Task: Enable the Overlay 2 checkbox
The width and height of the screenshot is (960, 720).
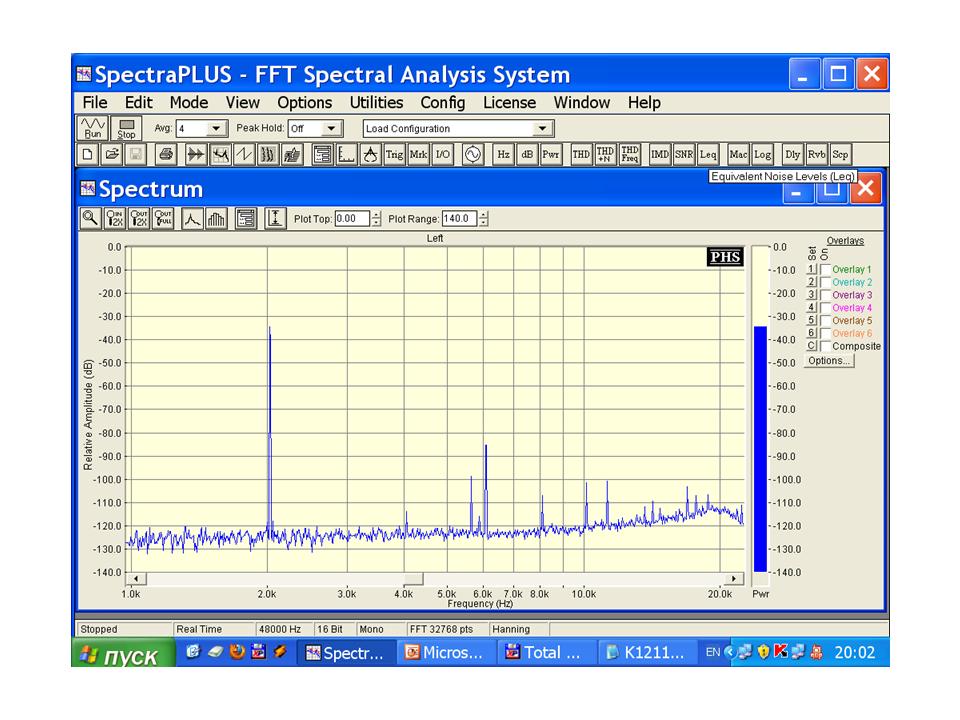Action: pos(825,282)
